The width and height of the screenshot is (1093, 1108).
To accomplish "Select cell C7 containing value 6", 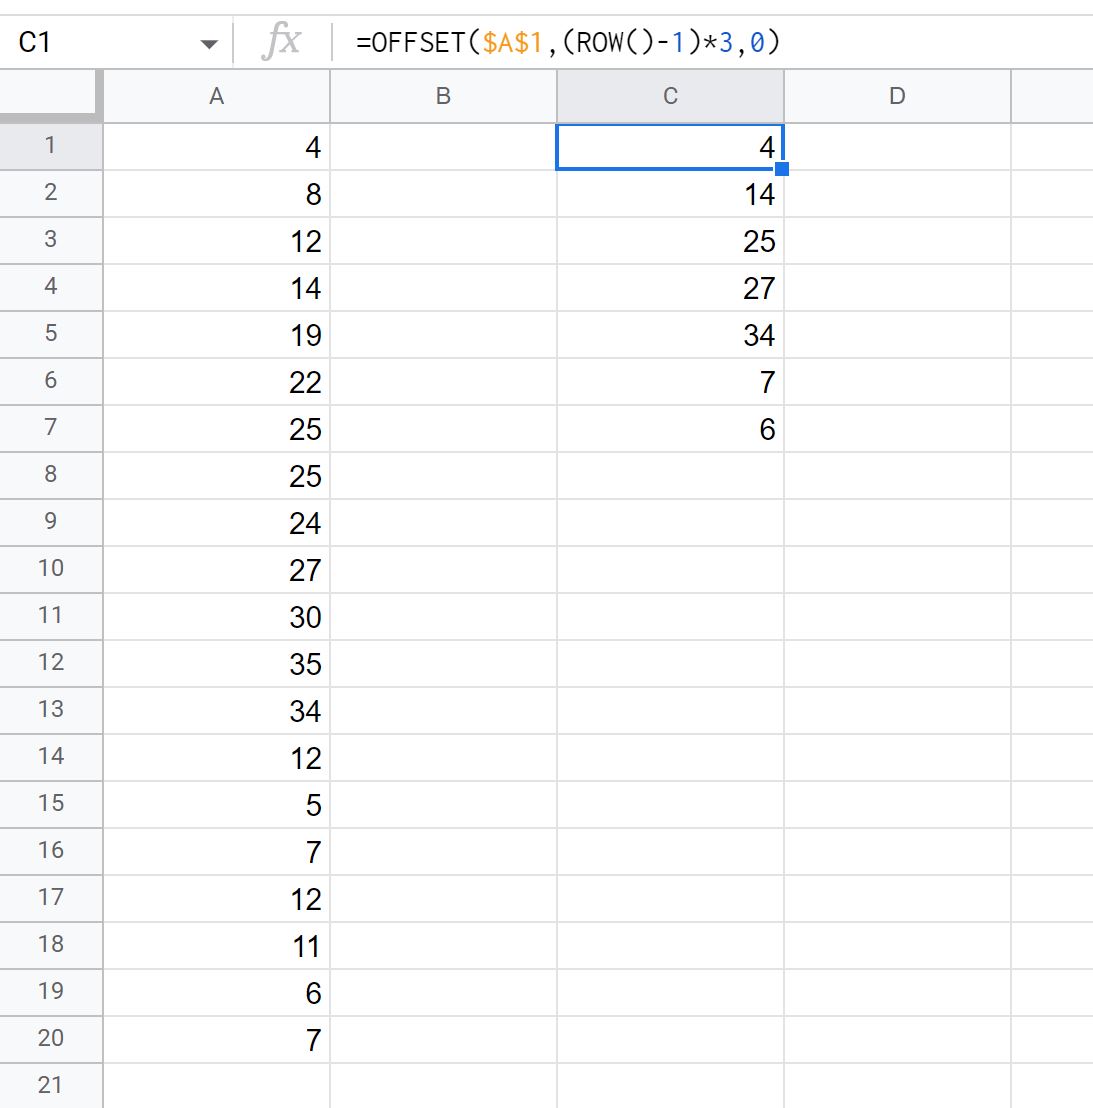I will pyautogui.click(x=670, y=428).
